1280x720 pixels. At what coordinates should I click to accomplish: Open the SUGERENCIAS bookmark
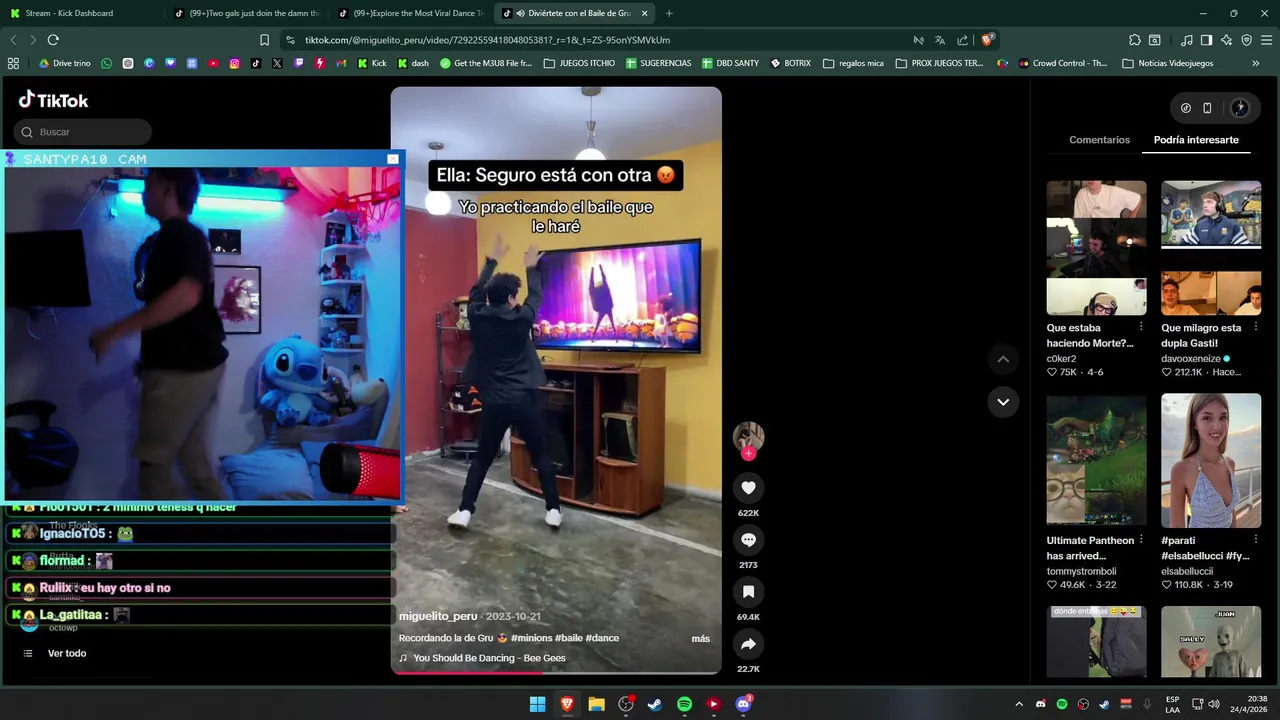tap(658, 63)
